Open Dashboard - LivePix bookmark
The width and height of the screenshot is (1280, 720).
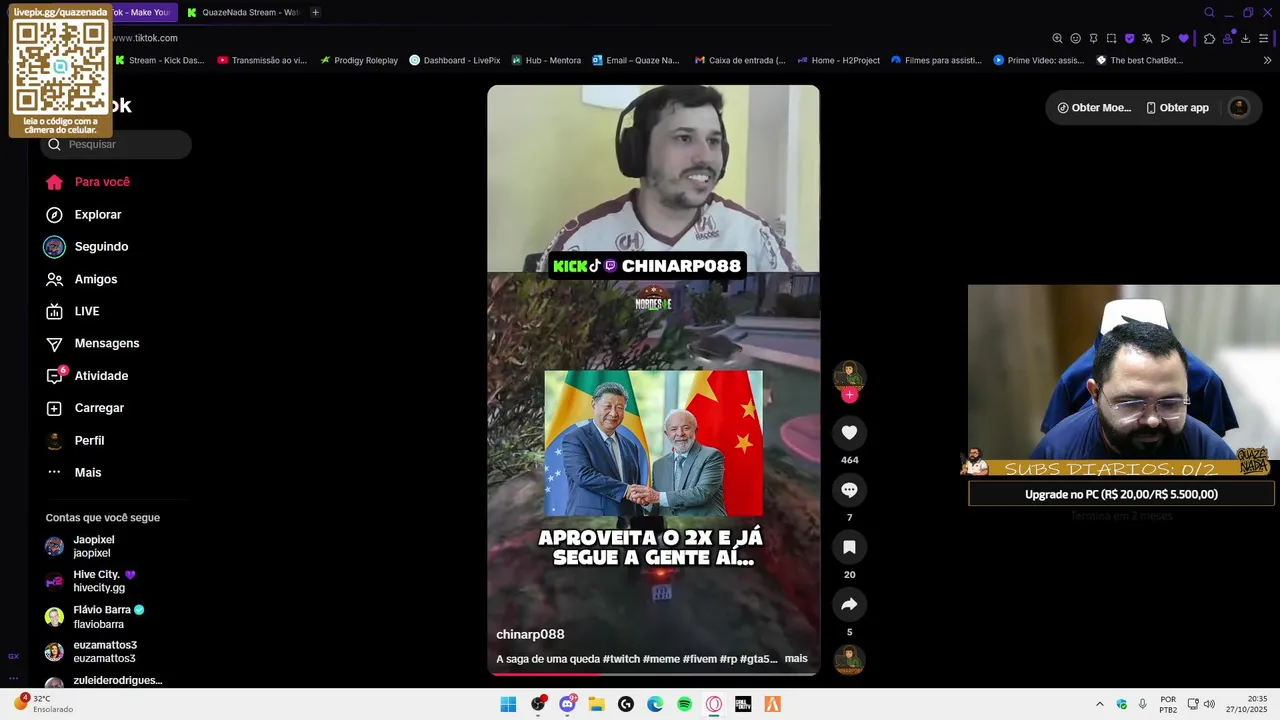pos(455,60)
